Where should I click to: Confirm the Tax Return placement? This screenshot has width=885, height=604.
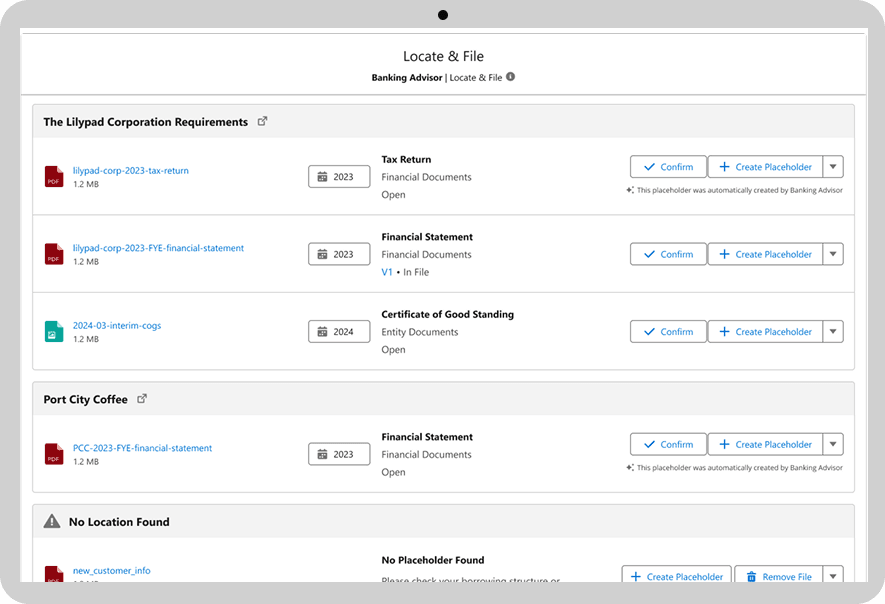click(x=668, y=167)
